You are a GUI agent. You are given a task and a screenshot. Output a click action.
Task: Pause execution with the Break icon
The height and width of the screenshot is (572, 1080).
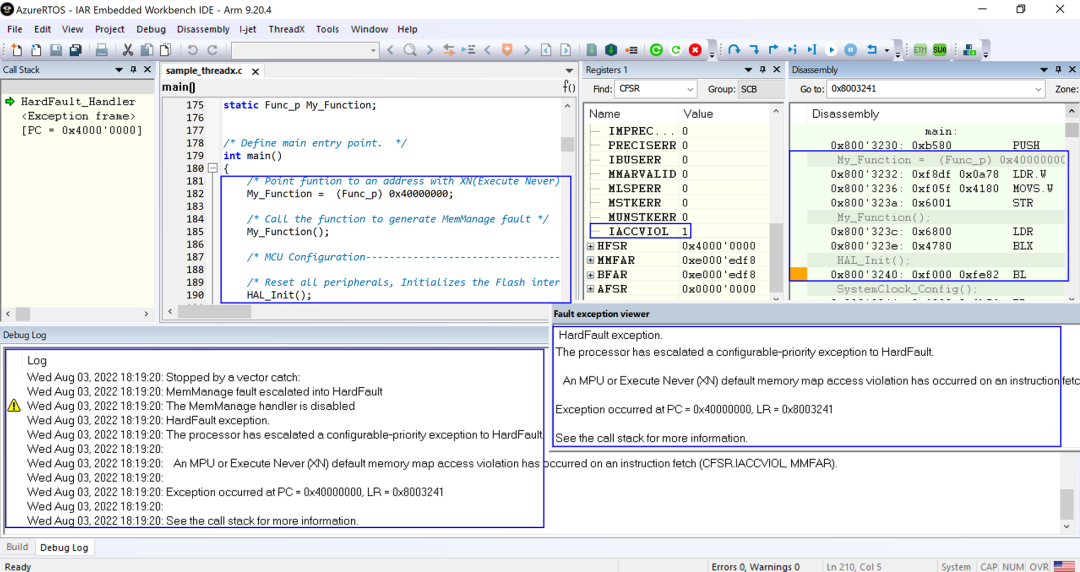[851, 50]
